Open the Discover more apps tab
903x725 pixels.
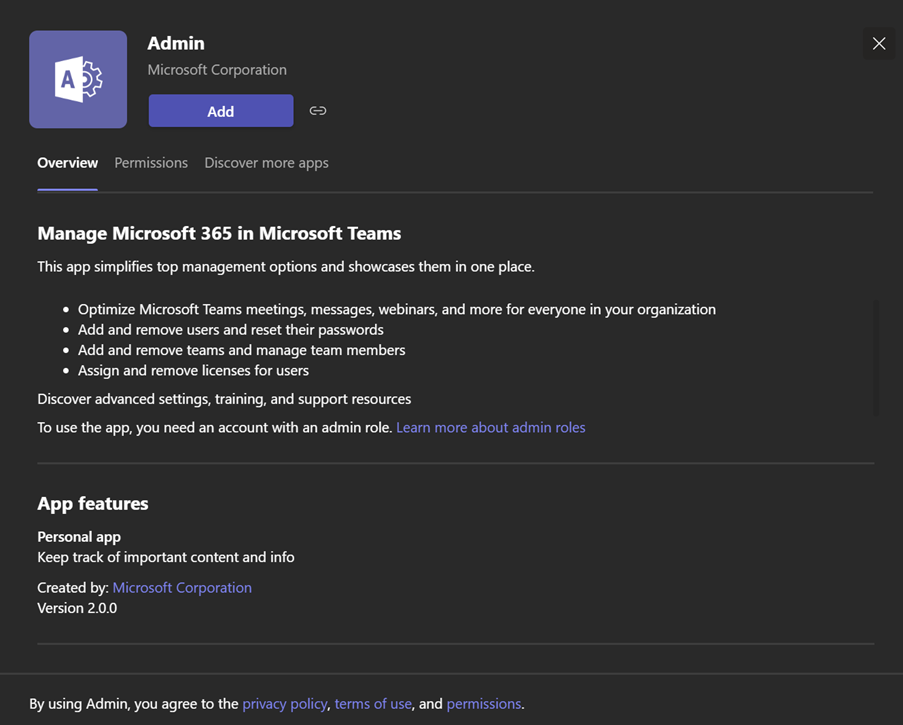click(266, 162)
